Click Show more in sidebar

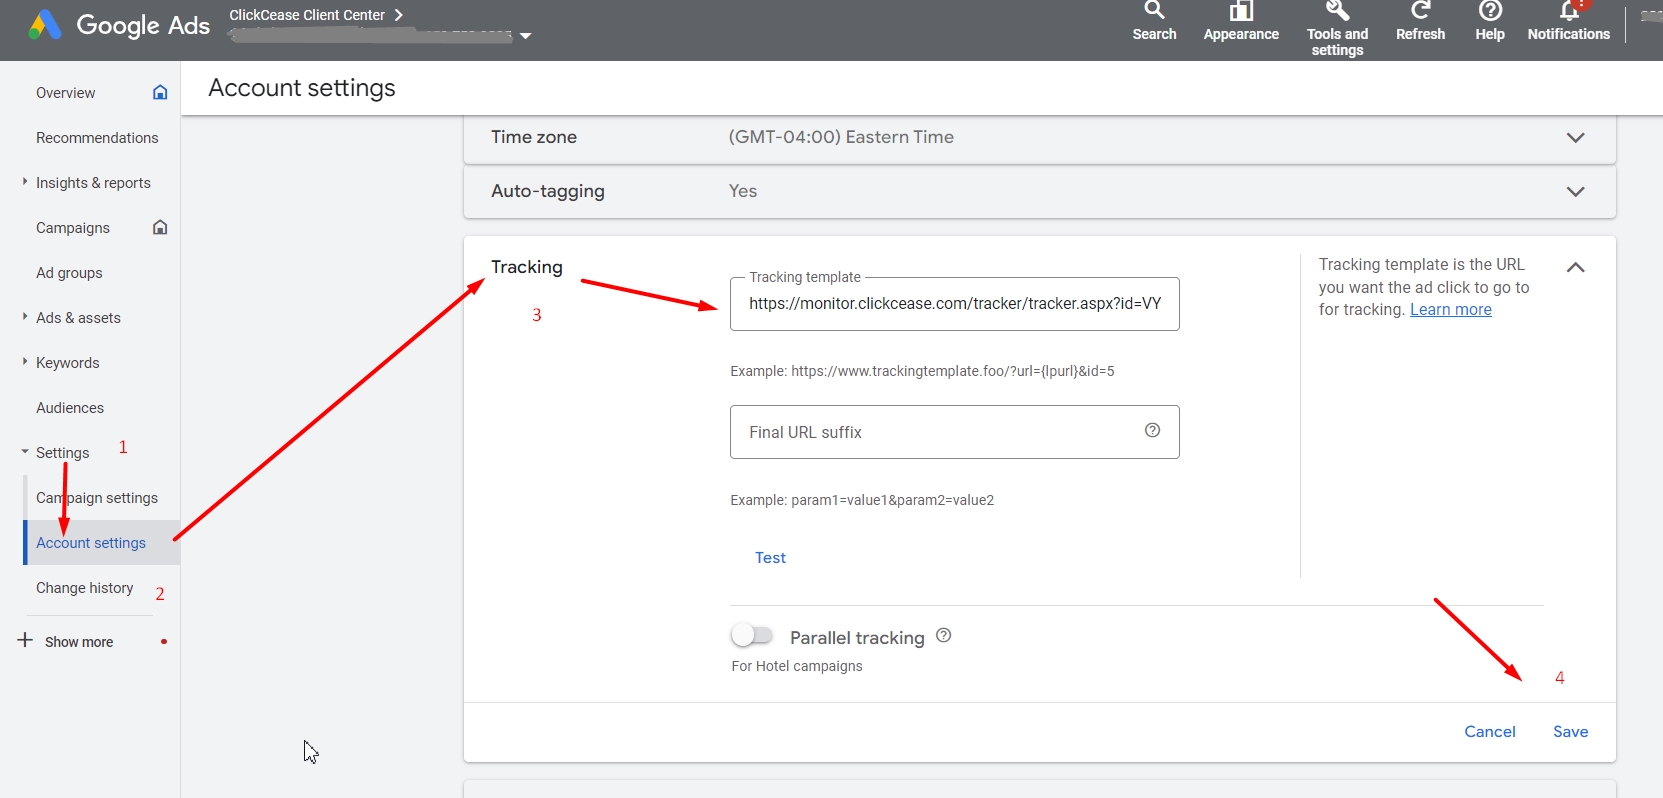click(79, 642)
